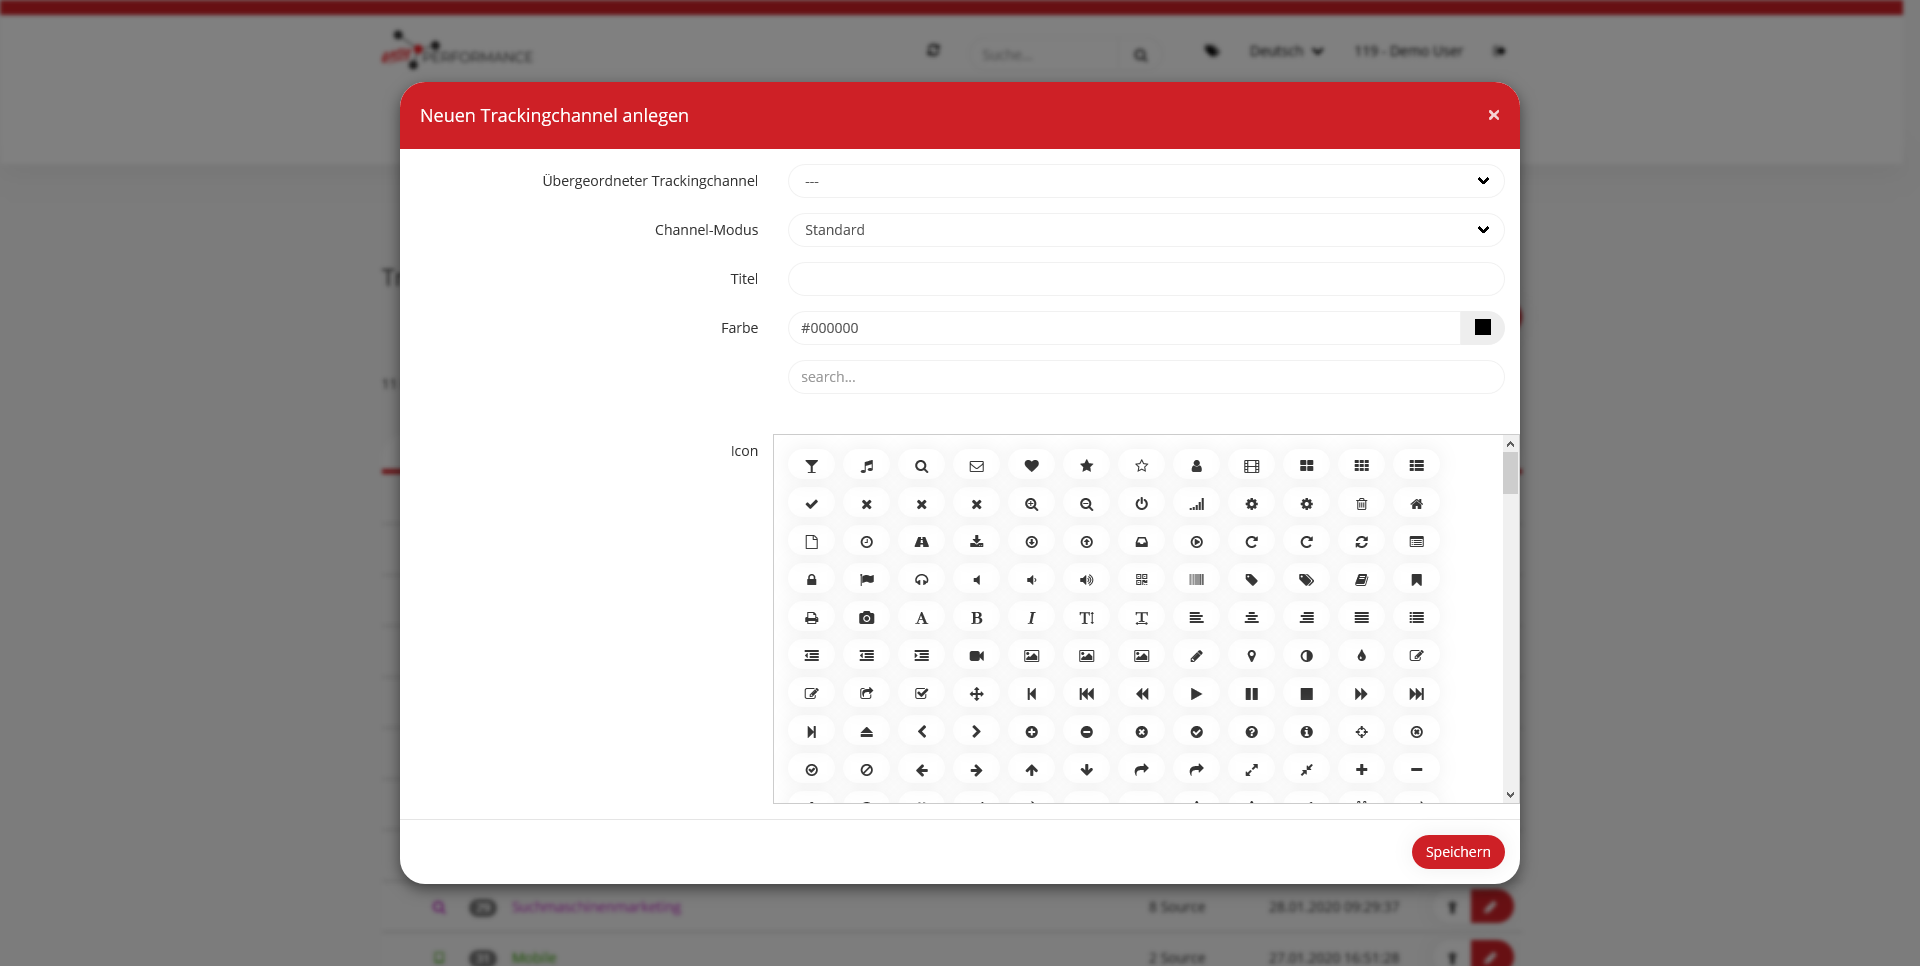Select the home icon
1920x966 pixels.
coord(1416,504)
